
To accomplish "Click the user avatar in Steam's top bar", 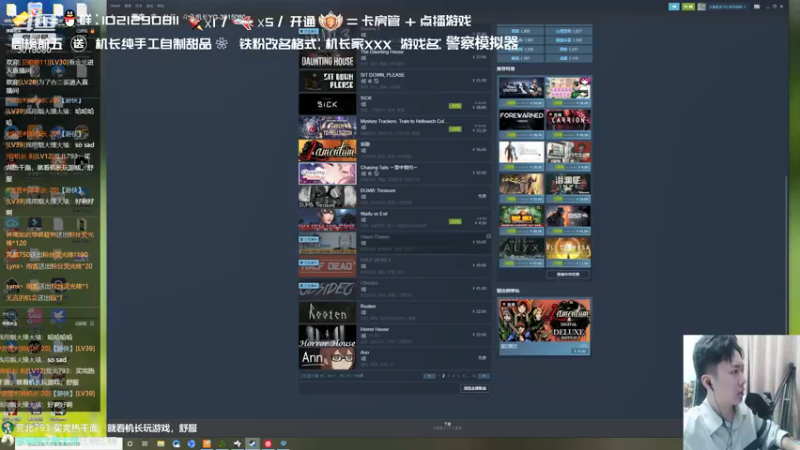I will (702, 7).
